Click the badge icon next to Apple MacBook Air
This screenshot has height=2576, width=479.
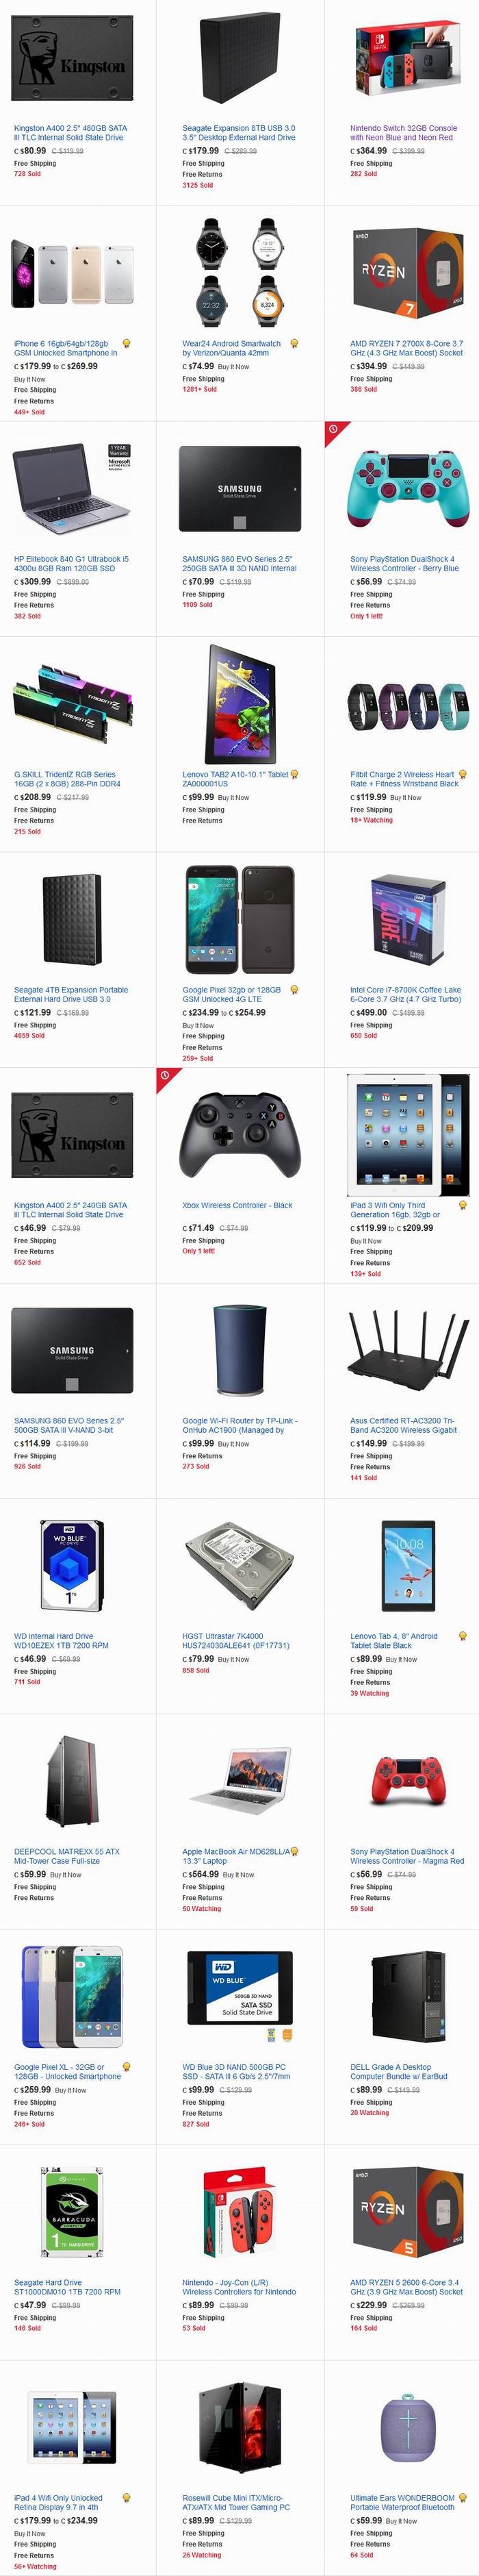tap(294, 1851)
